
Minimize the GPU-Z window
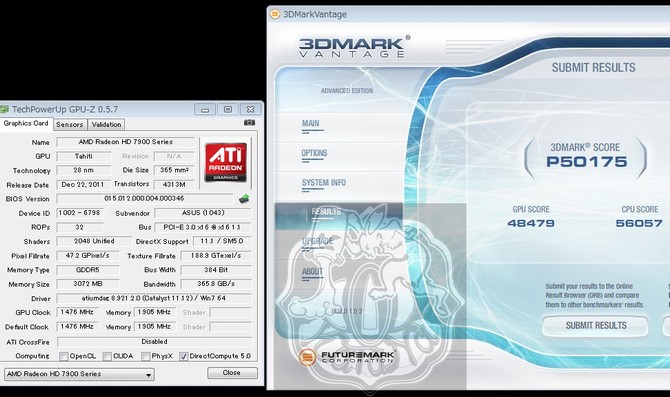pyautogui.click(x=205, y=109)
